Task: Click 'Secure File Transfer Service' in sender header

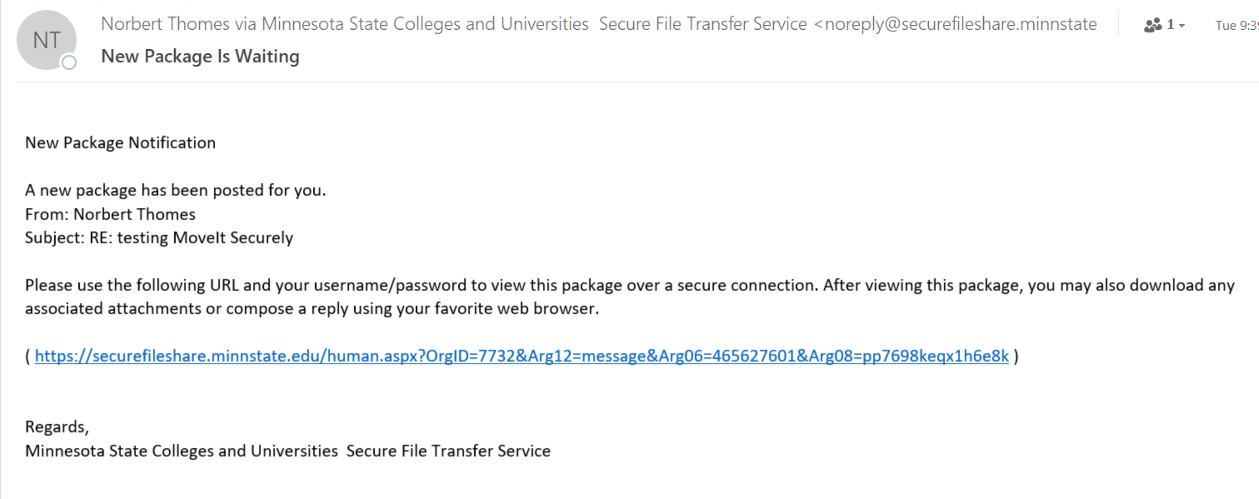Action: click(702, 24)
